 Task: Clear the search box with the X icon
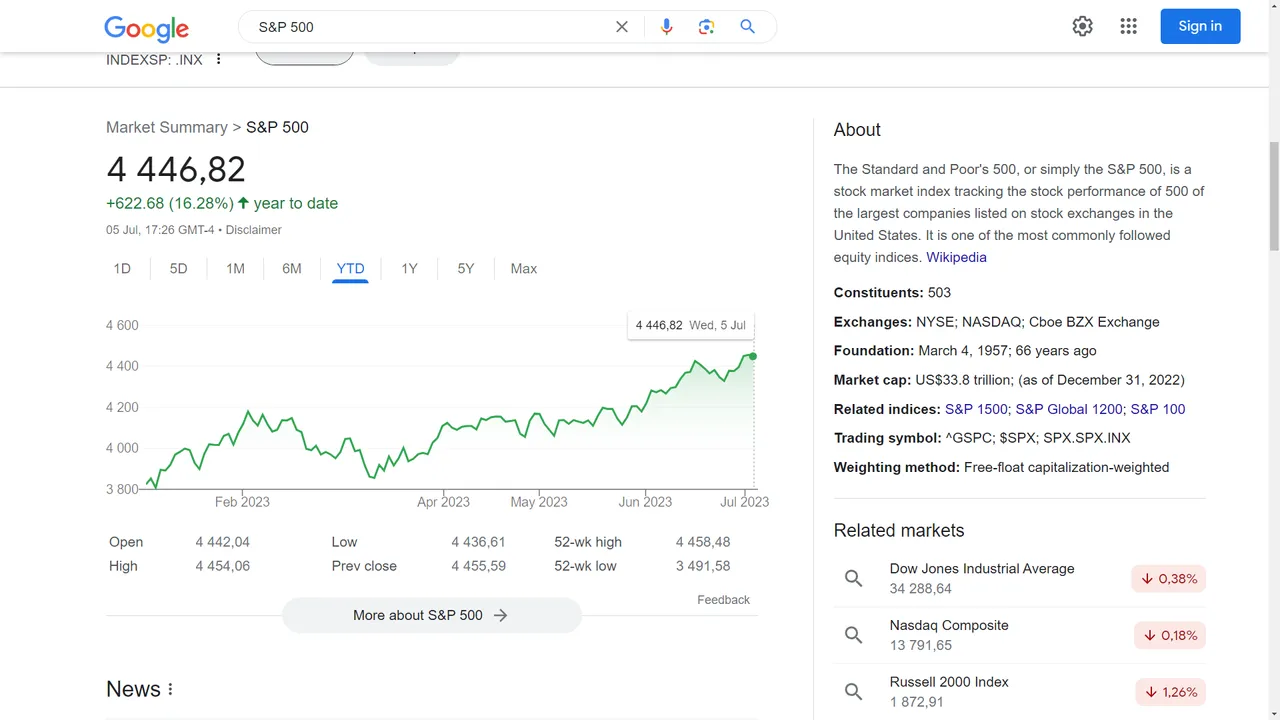(x=622, y=27)
